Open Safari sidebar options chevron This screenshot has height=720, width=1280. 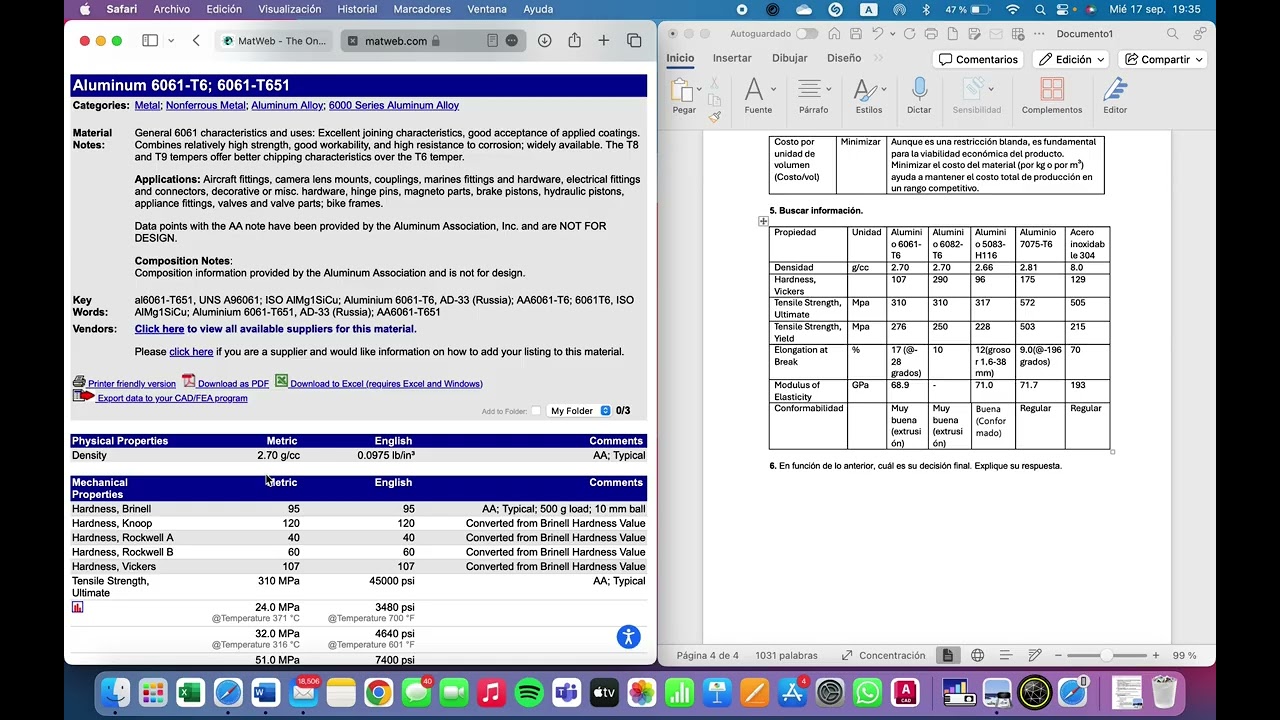point(171,41)
